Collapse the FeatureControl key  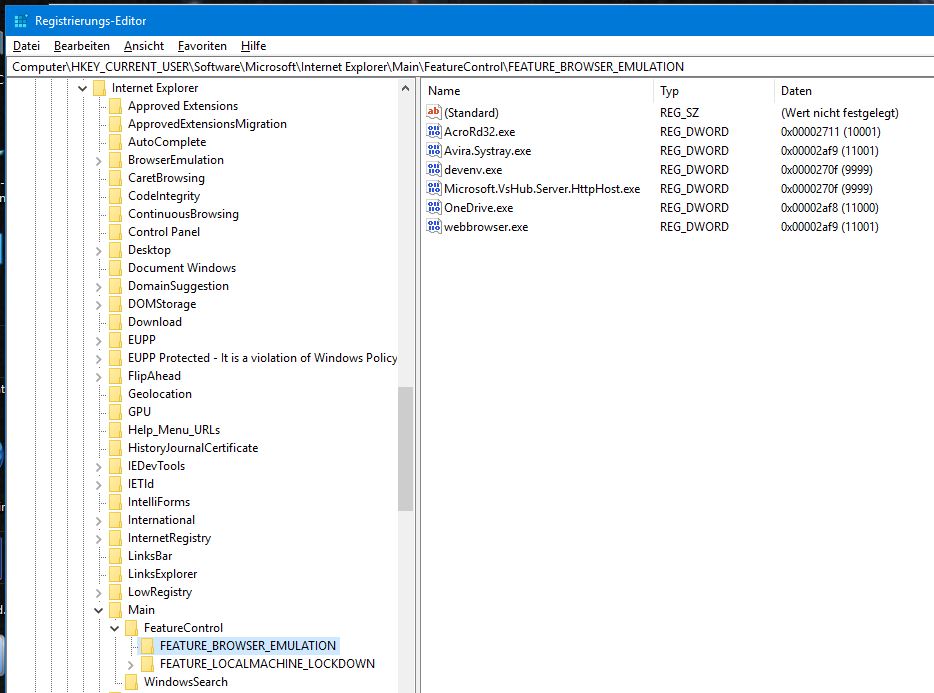pos(114,628)
